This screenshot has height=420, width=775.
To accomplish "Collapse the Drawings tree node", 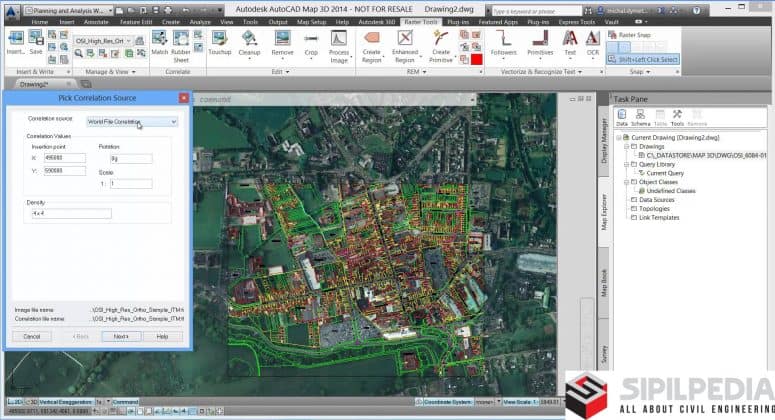I will coord(625,145).
